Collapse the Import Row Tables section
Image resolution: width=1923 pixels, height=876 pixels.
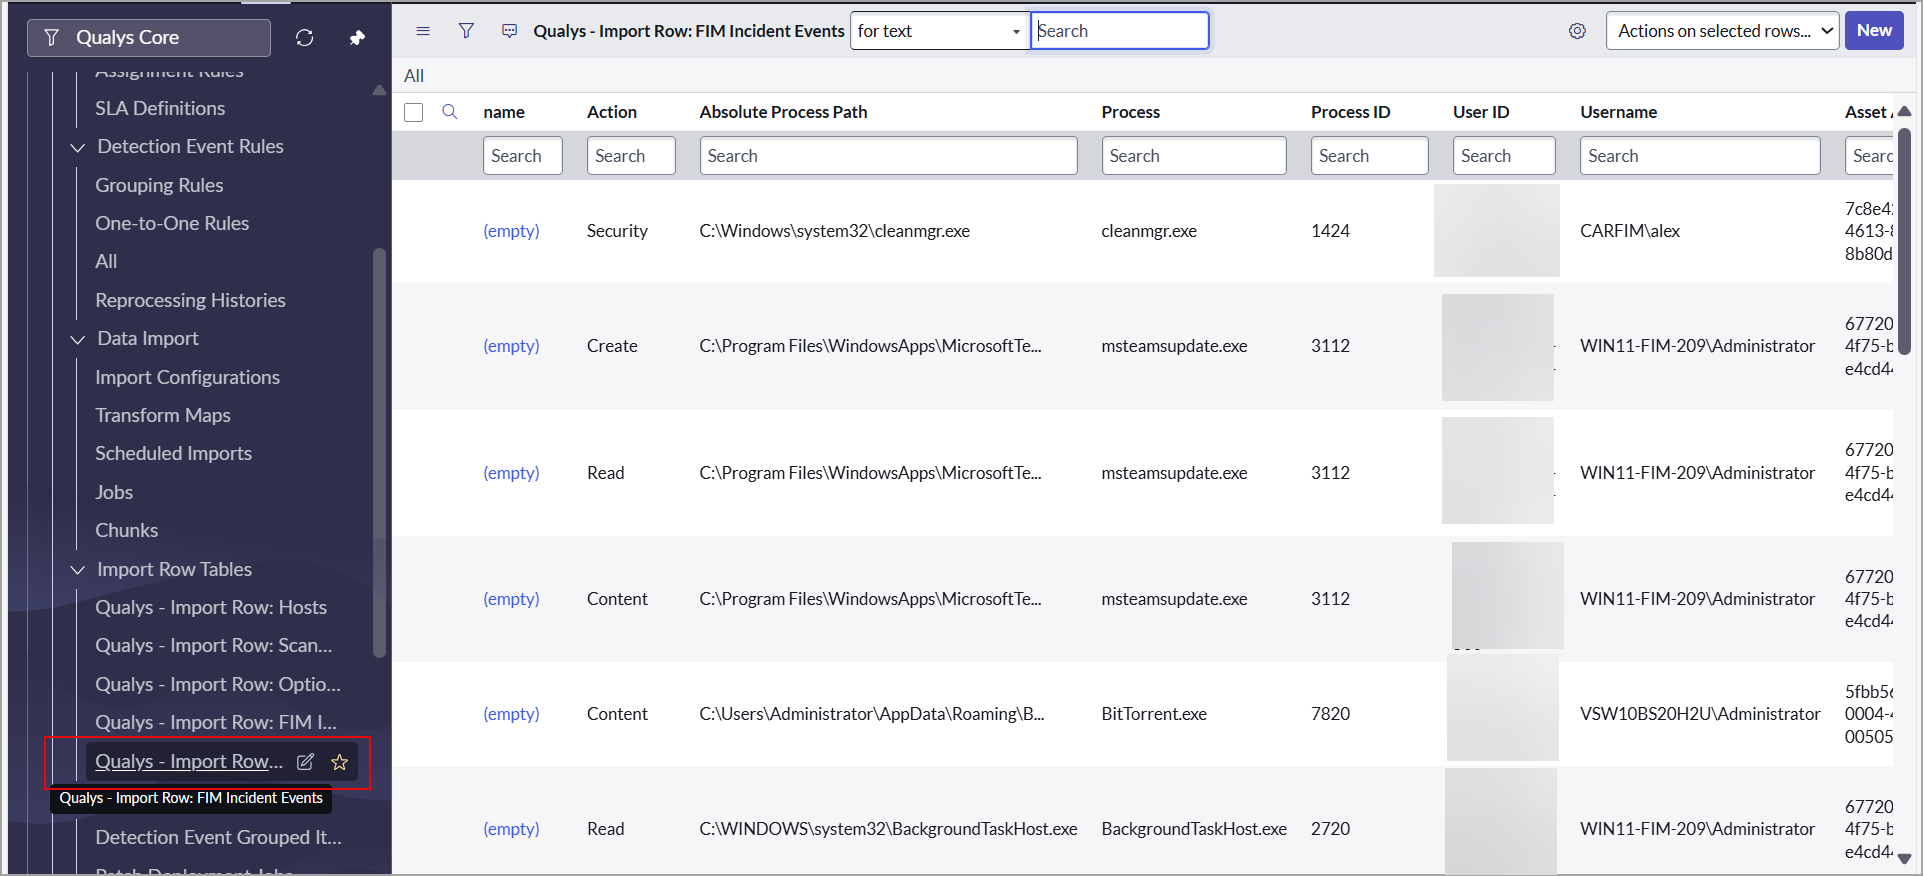click(78, 570)
